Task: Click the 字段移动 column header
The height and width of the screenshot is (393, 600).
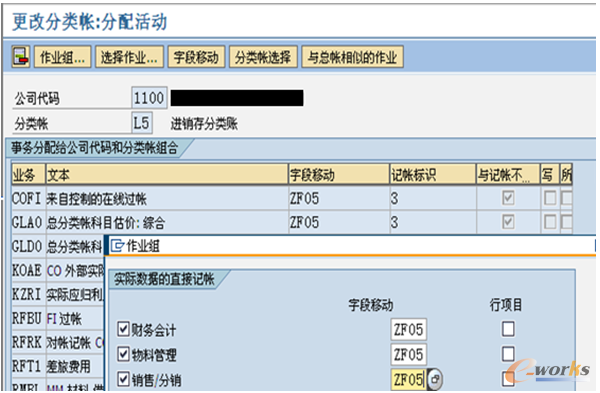Action: coord(339,175)
